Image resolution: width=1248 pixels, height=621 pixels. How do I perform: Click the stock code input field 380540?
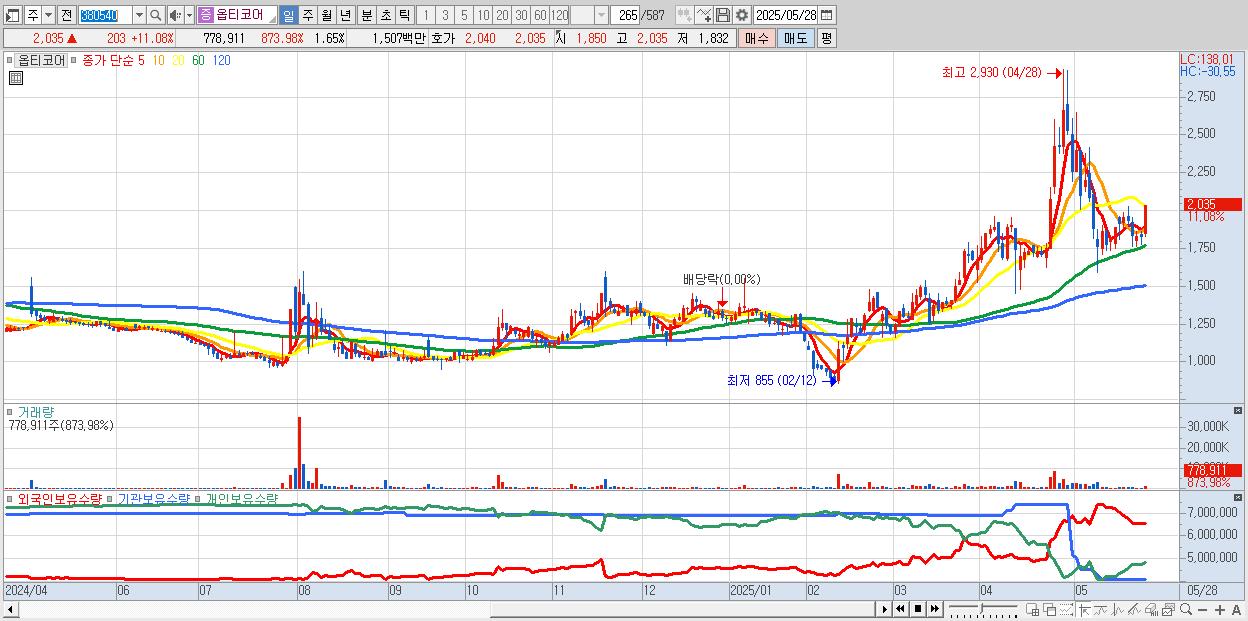pos(105,15)
